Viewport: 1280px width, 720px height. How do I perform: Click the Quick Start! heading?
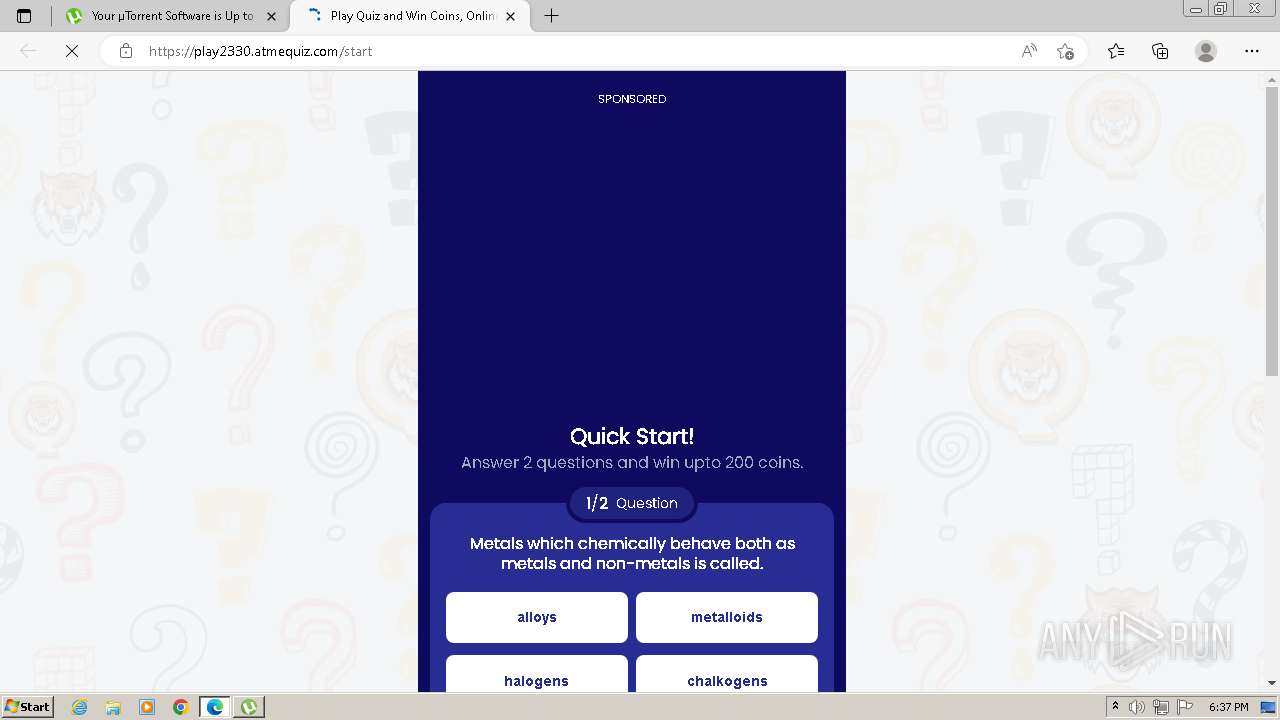pos(632,436)
